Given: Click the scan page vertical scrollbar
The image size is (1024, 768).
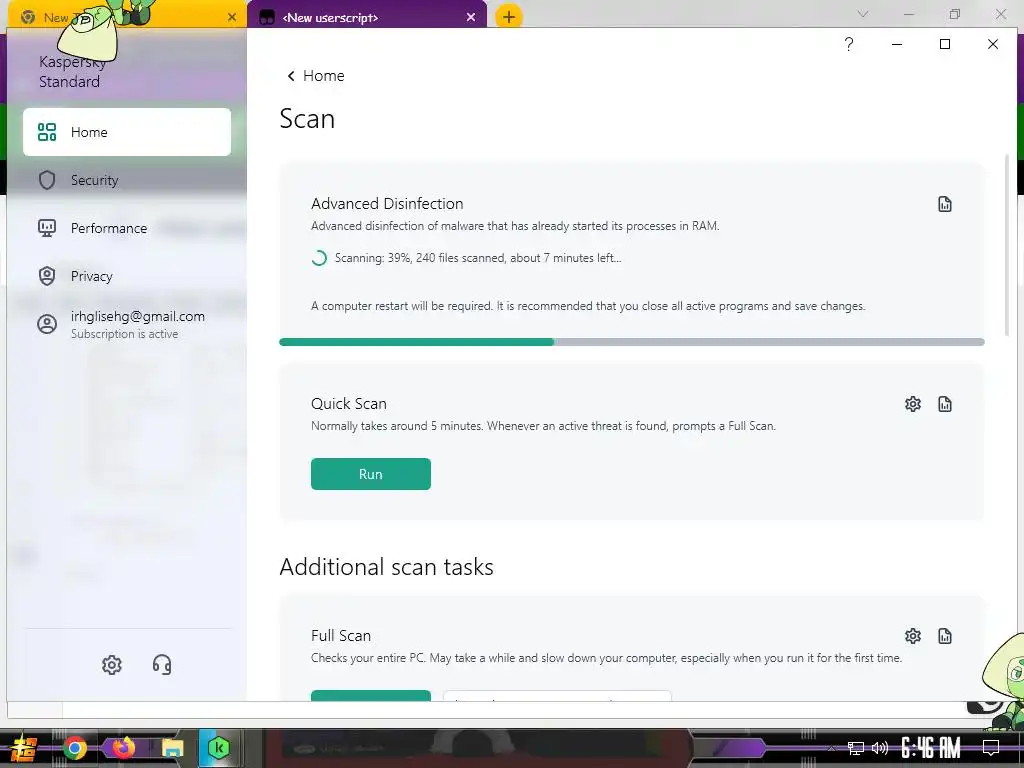Looking at the screenshot, I should tap(1006, 245).
